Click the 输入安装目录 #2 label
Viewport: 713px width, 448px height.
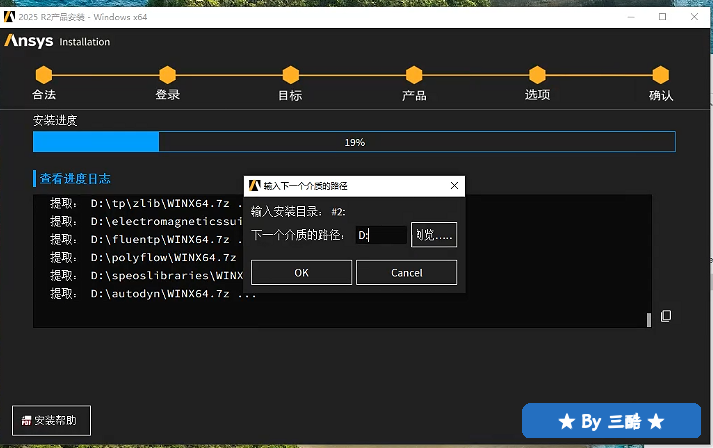(x=298, y=211)
